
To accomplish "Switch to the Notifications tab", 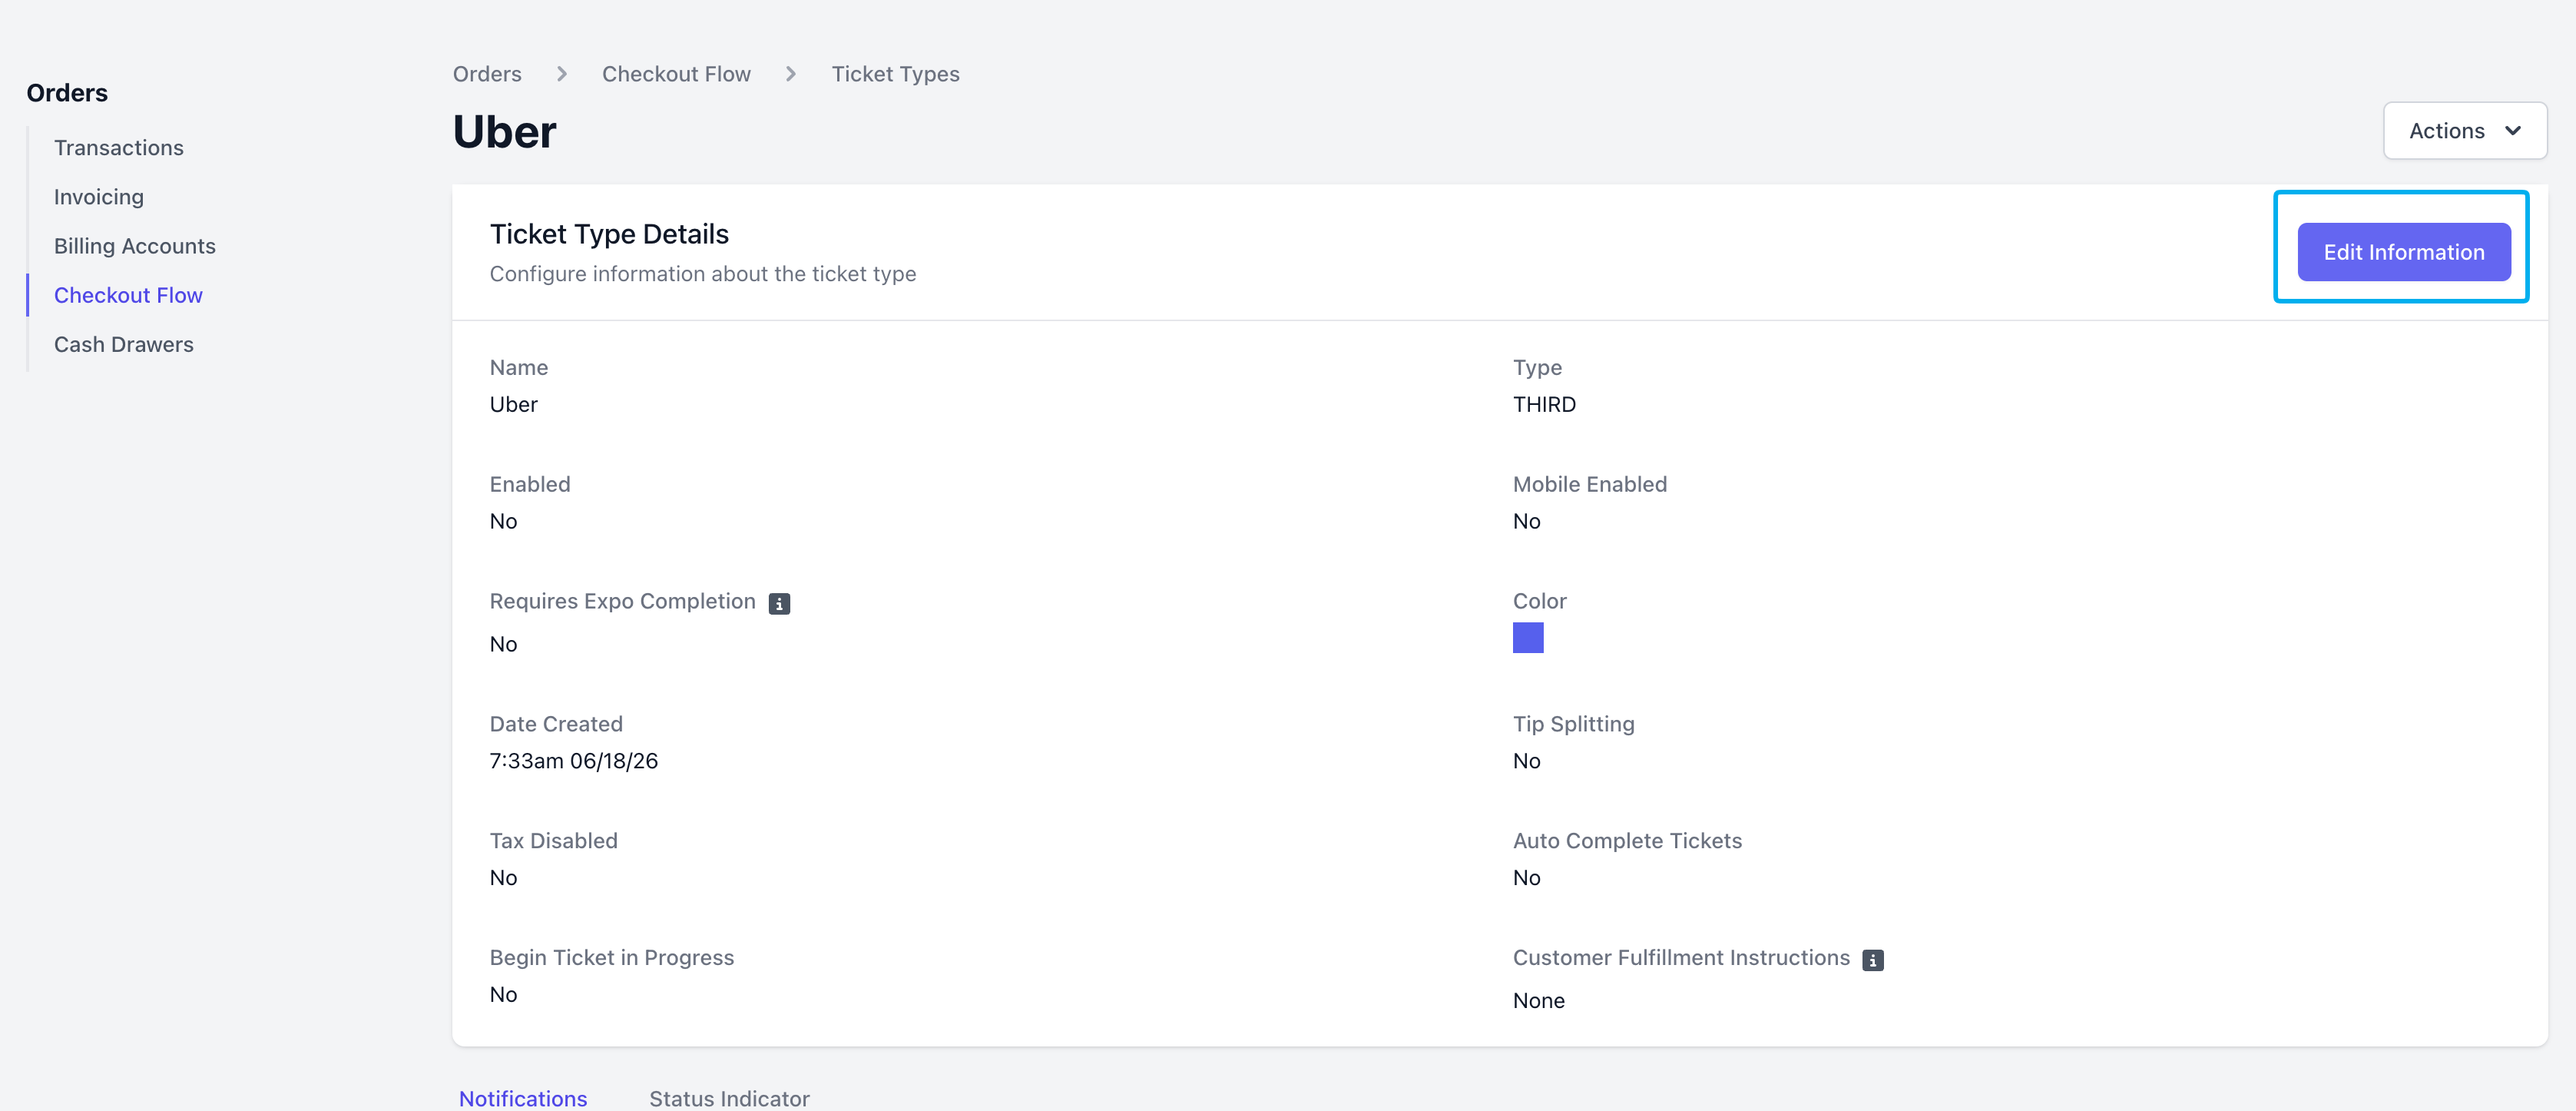I will click(x=523, y=1097).
